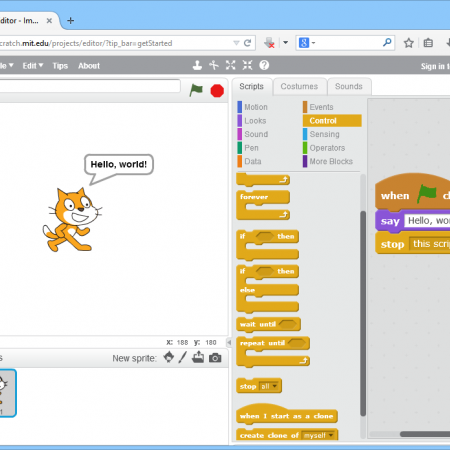Click the project title input field
The height and width of the screenshot is (450, 450).
[x=90, y=86]
